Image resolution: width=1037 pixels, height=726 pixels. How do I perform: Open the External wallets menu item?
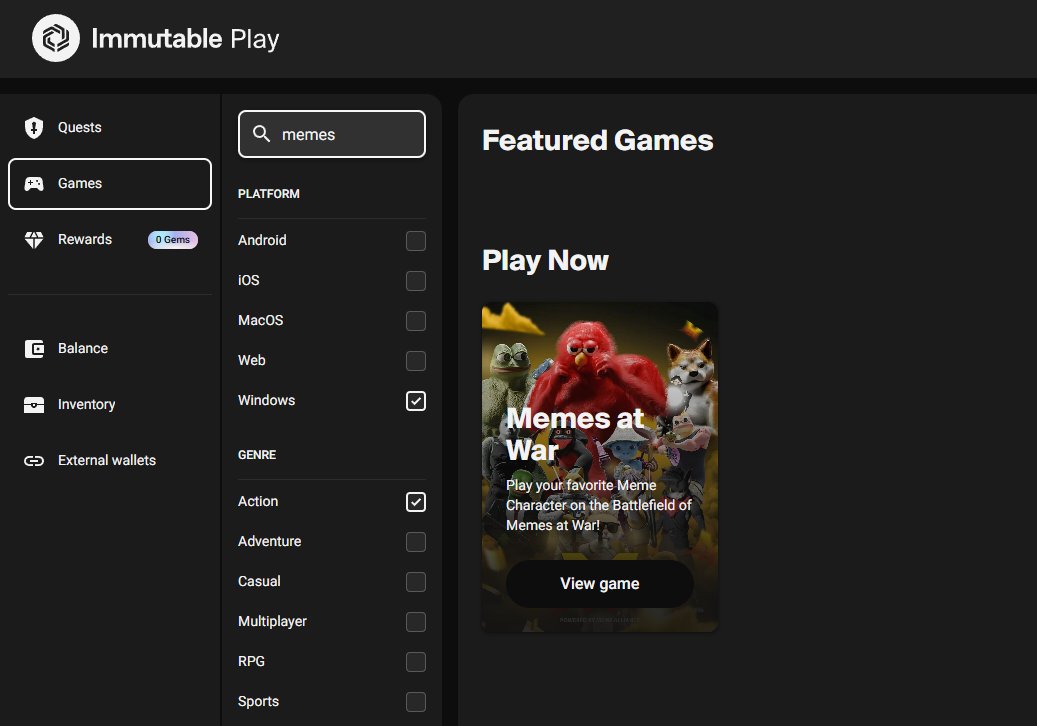click(x=110, y=461)
